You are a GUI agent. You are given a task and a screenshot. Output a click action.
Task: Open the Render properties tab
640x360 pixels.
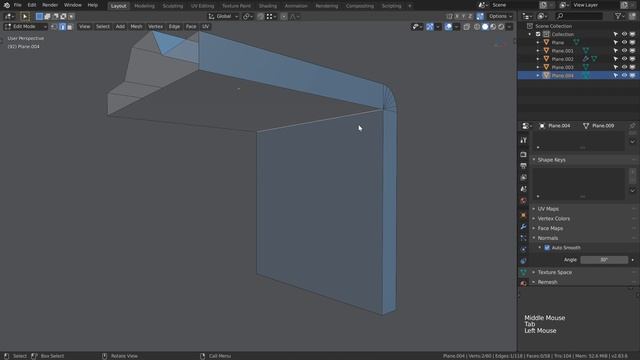click(x=523, y=155)
